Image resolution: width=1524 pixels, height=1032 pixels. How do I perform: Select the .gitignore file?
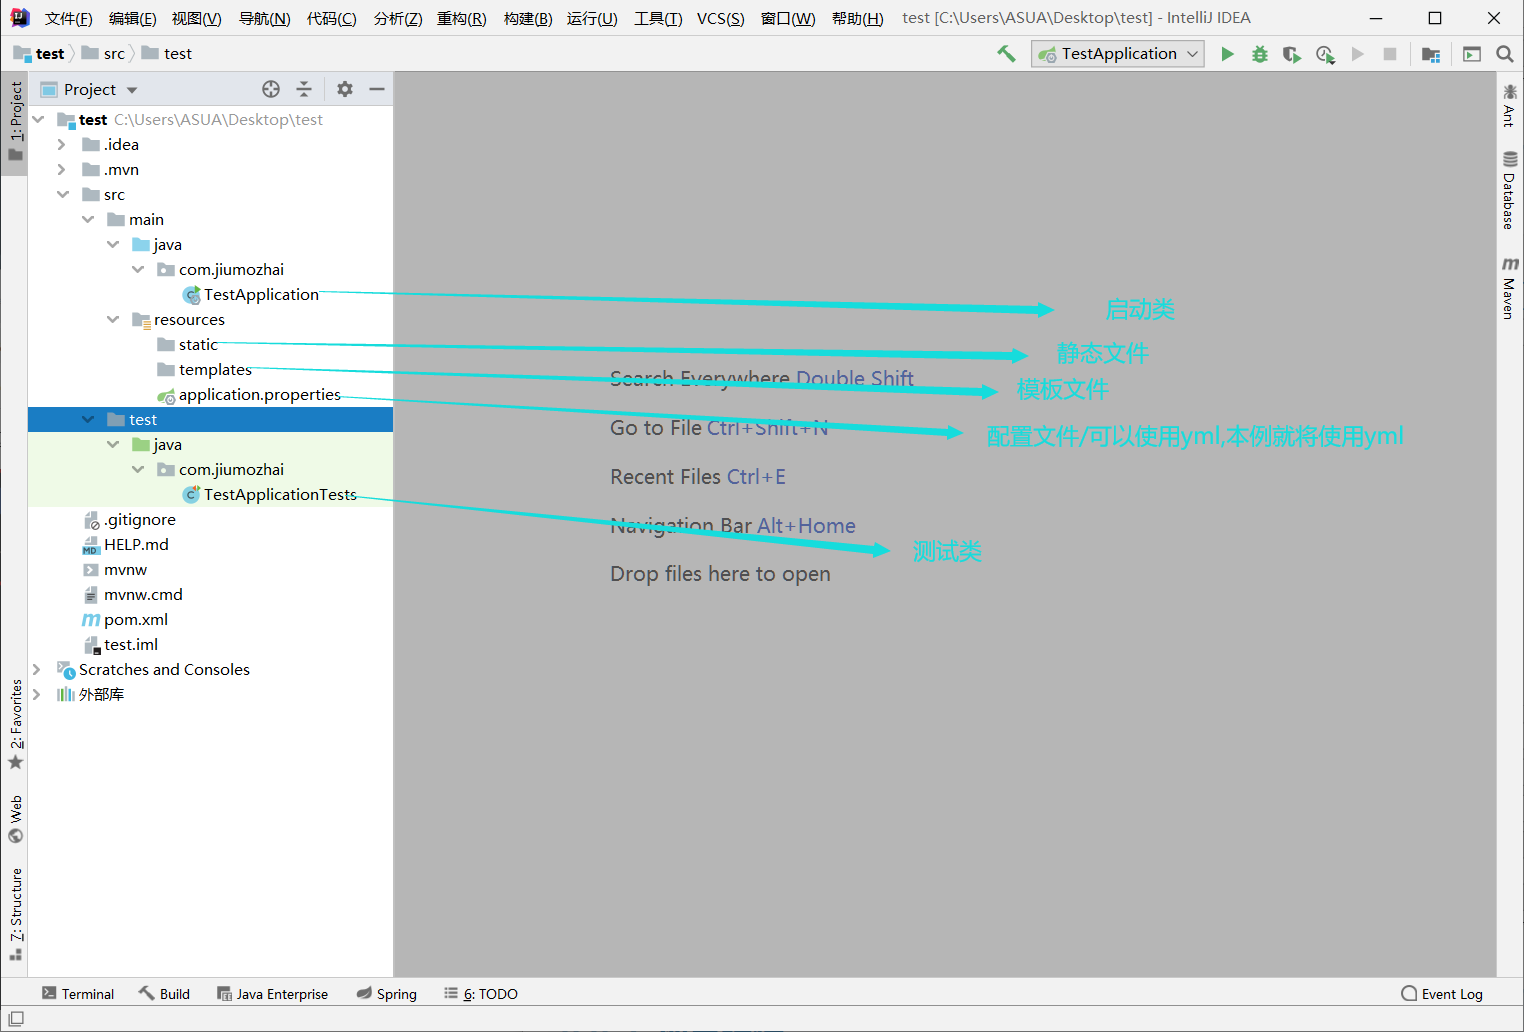tap(140, 520)
